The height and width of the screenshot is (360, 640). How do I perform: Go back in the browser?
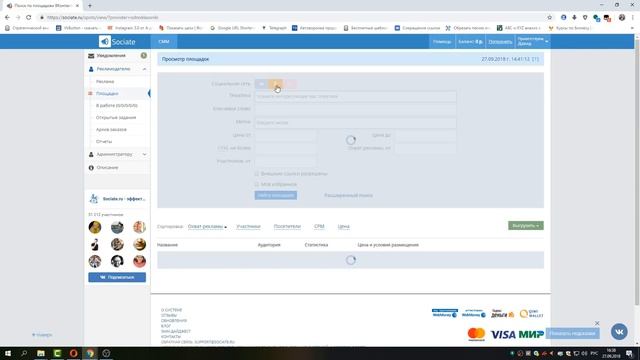click(7, 18)
